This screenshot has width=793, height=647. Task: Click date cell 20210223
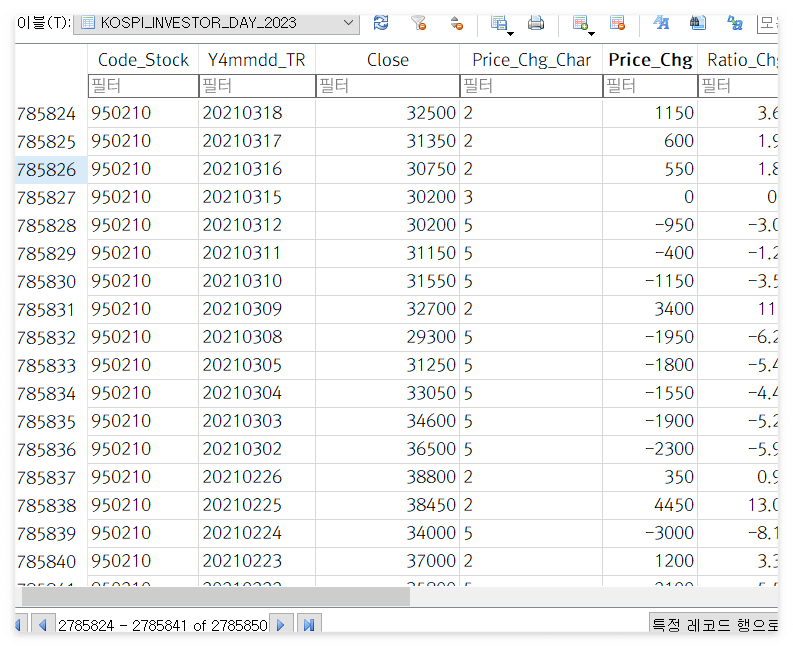tap(257, 562)
